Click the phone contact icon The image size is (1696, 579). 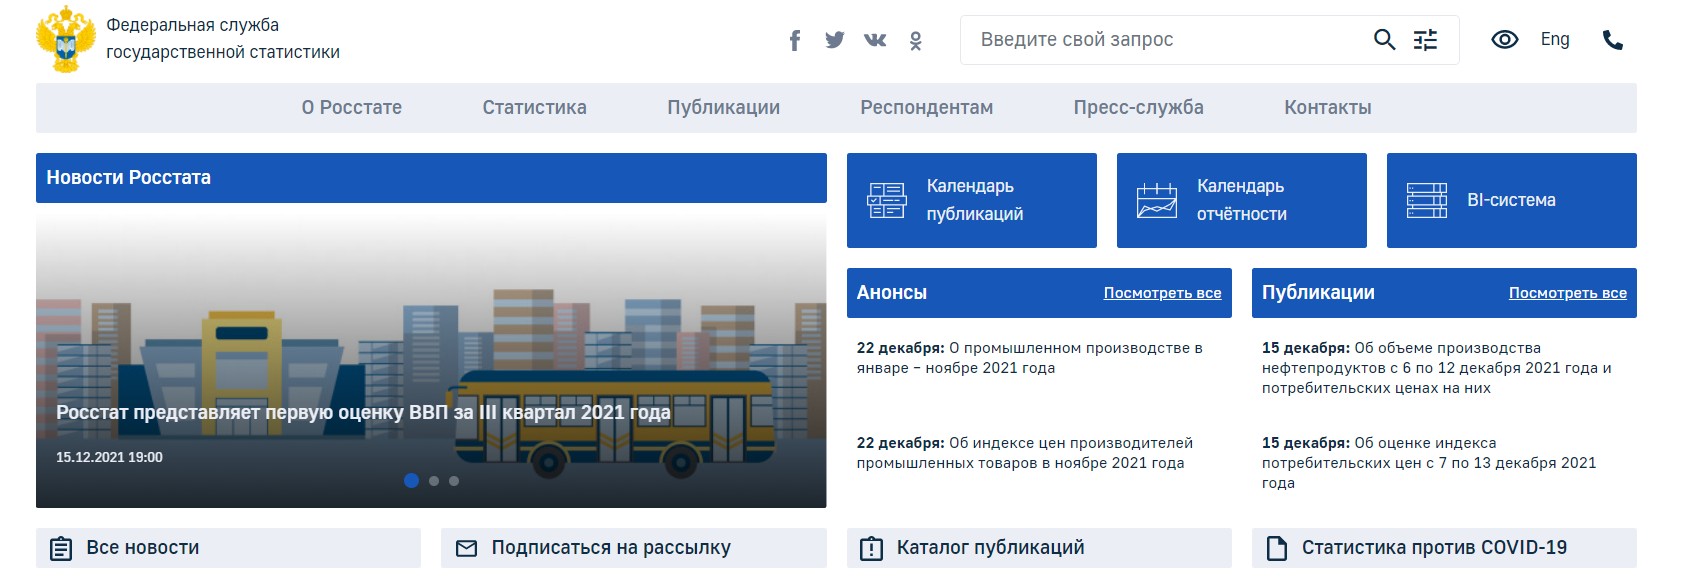tap(1612, 40)
